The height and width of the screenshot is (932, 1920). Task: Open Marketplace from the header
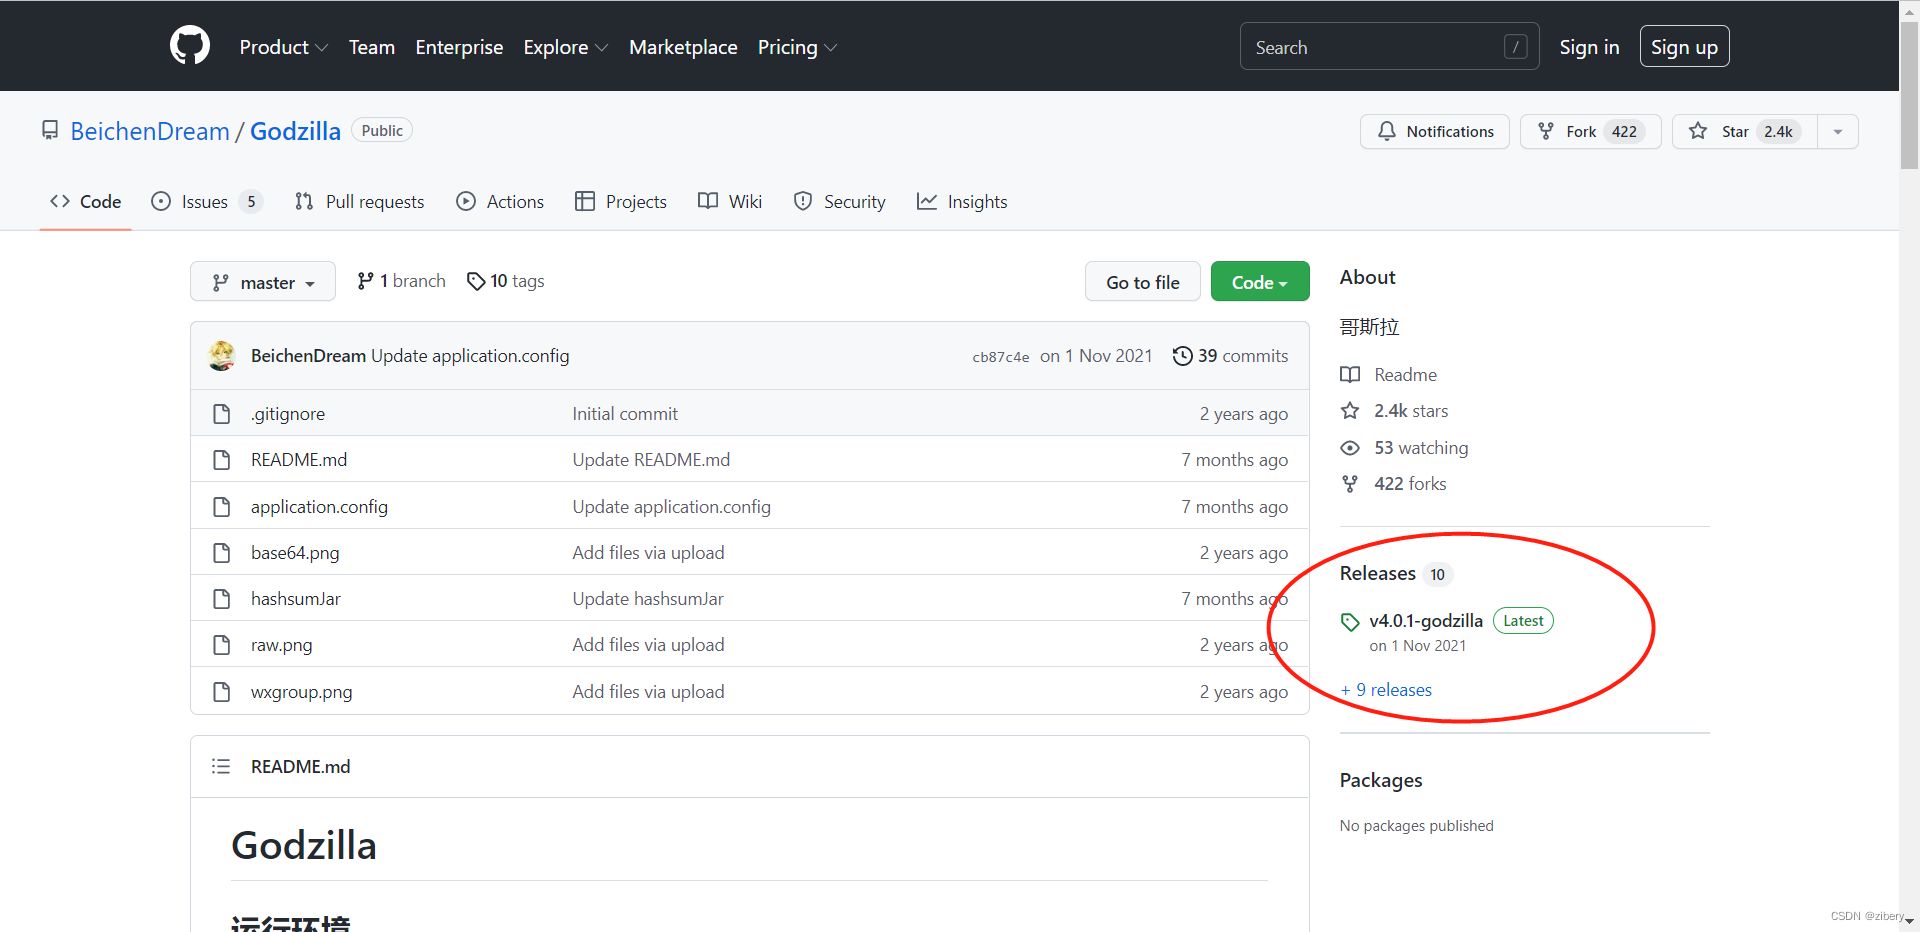pos(683,47)
